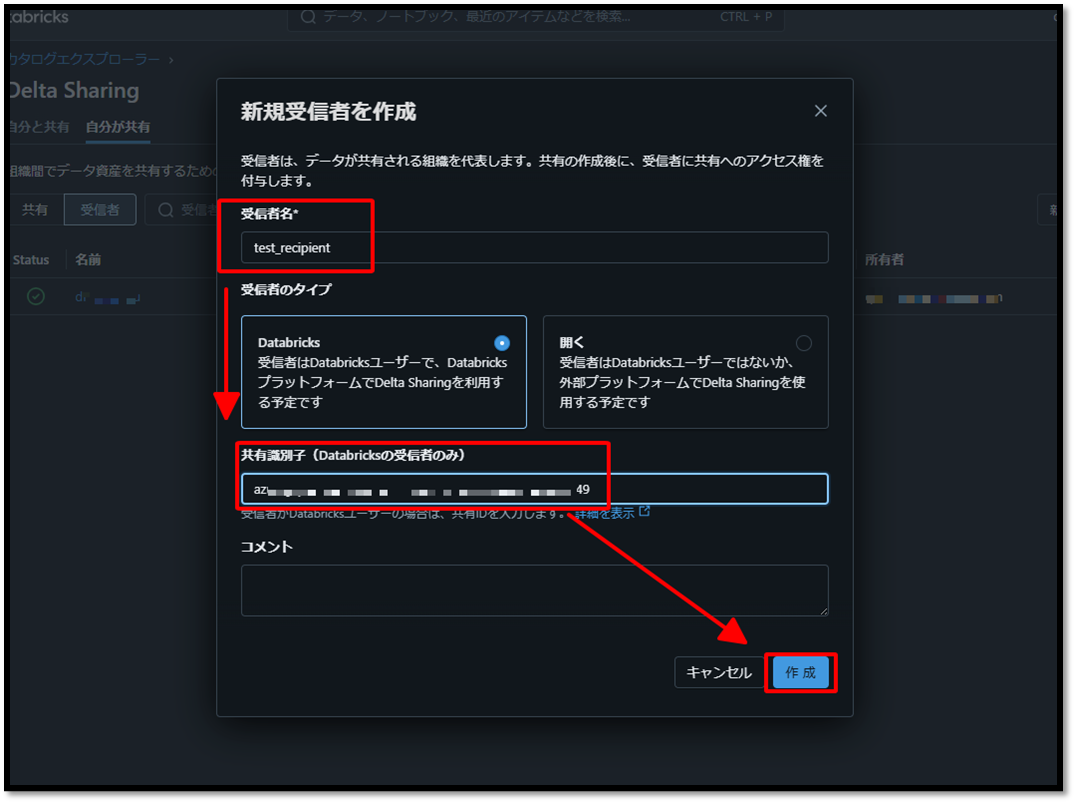The height and width of the screenshot is (803, 1075).
Task: Switch to the 自分と共有 tab
Action: click(x=38, y=127)
